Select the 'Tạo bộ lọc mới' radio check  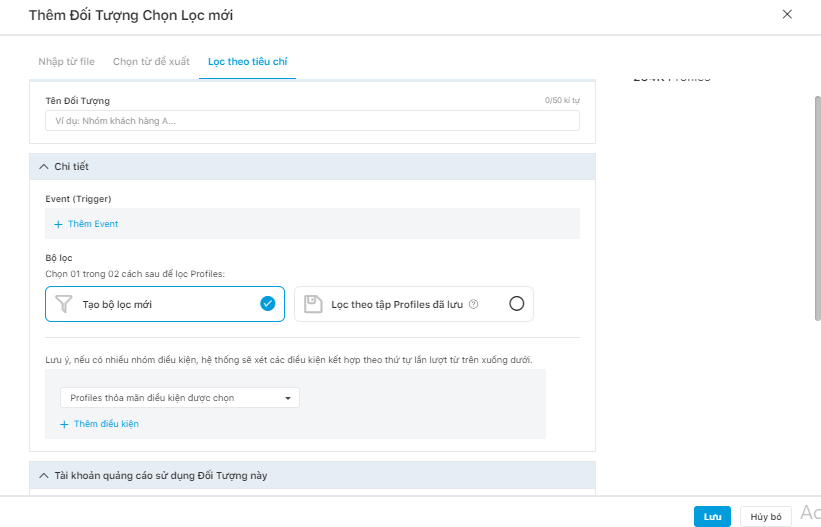[268, 303]
